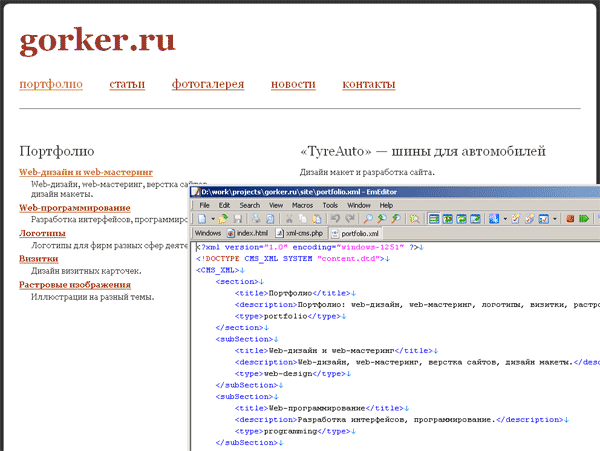
Task: Open the Визитки portfolio link
Action: coord(39,259)
